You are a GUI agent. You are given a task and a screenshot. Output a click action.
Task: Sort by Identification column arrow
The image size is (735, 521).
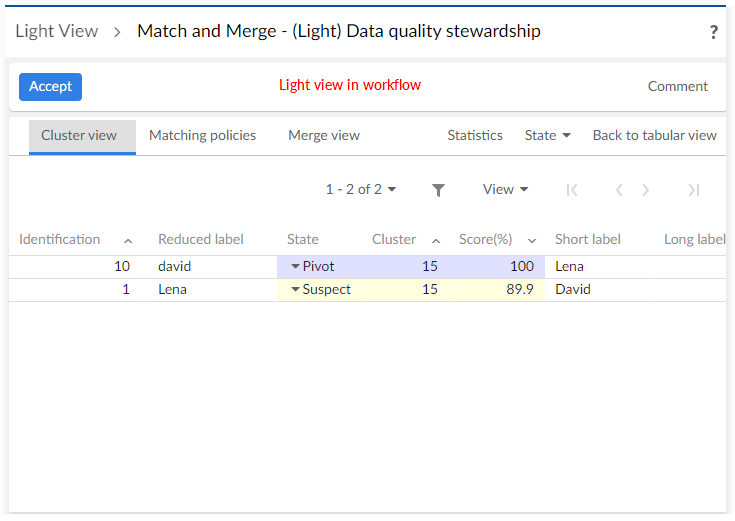pos(128,240)
